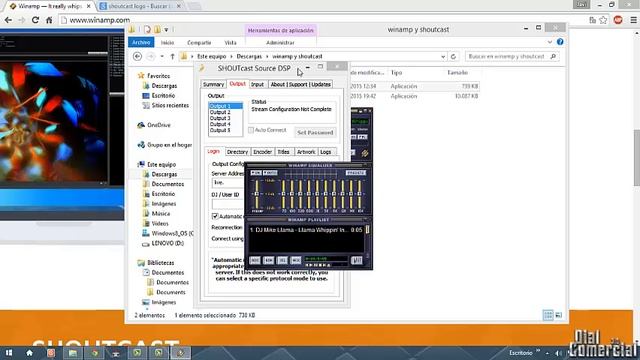Screen dimensions: 640x360
Task: Open the Chrome menu button
Action: [633, 20]
